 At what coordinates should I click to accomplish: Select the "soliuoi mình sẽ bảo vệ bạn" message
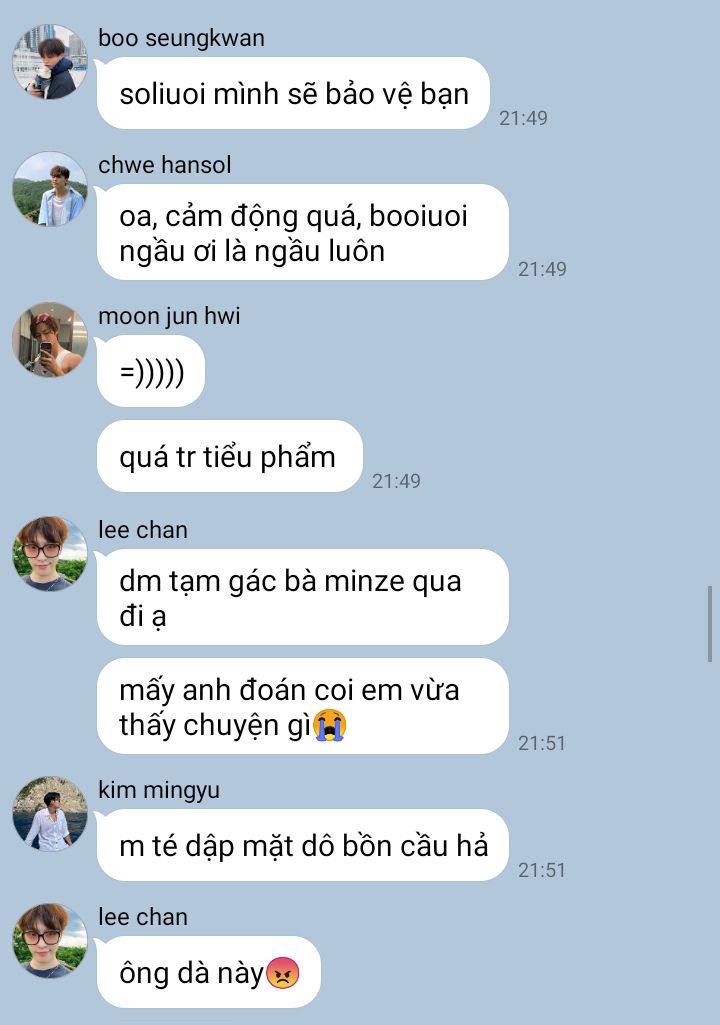click(294, 93)
